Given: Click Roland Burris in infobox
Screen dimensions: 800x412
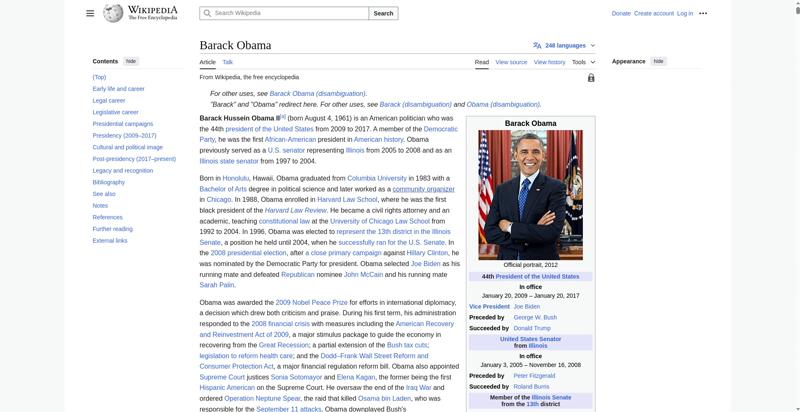Looking at the screenshot, I should [x=531, y=387].
